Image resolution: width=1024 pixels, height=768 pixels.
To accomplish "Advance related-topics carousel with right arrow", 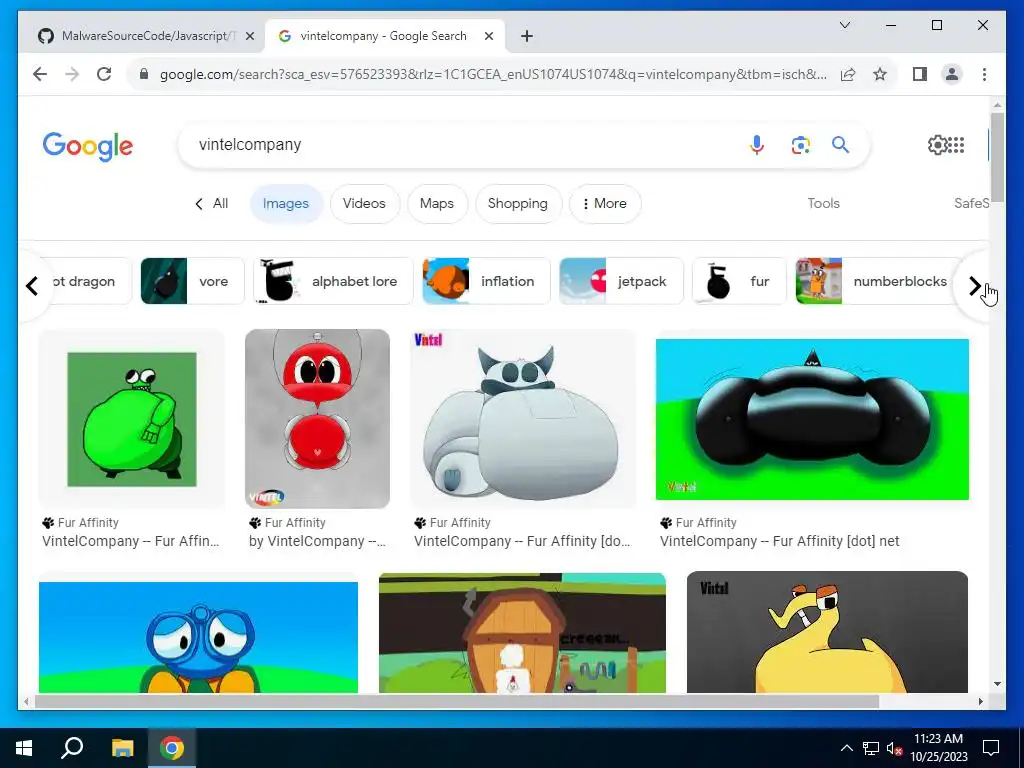I will click(974, 286).
